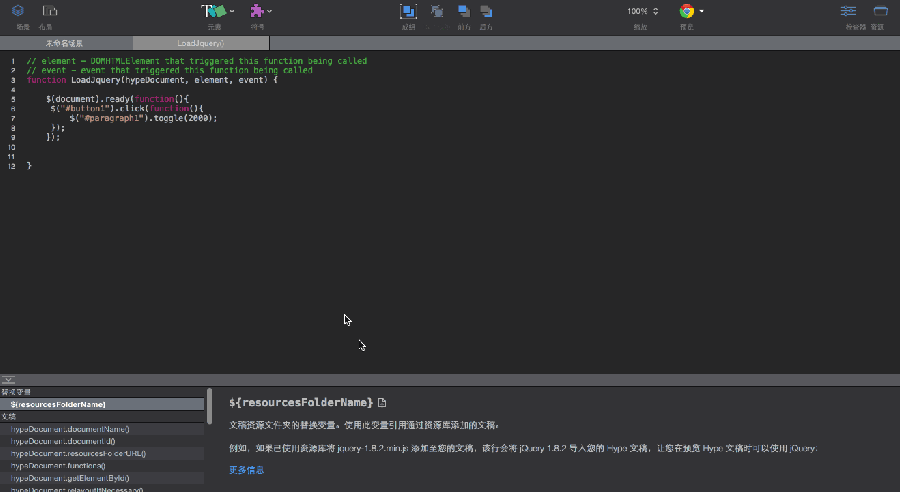Open the preview browser dropdown arrow

click(x=702, y=11)
